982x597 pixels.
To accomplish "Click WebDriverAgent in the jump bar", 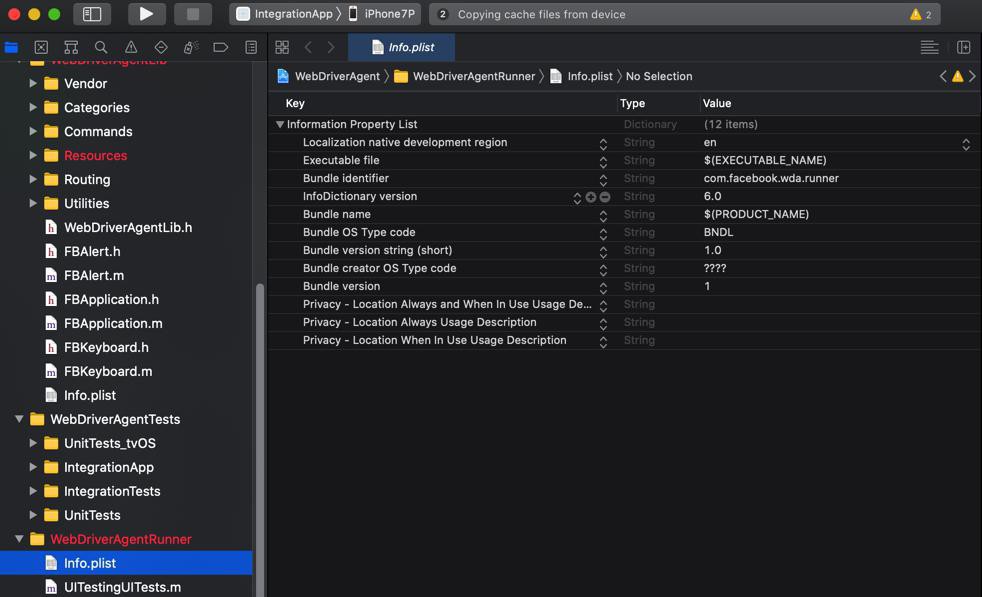I will (x=329, y=76).
